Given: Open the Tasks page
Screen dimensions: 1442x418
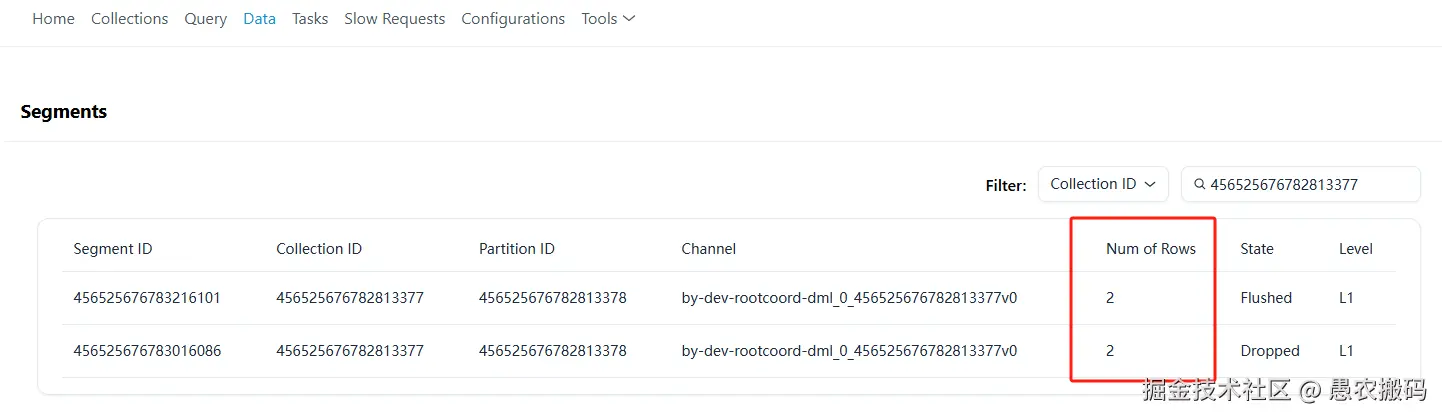Looking at the screenshot, I should coord(310,19).
